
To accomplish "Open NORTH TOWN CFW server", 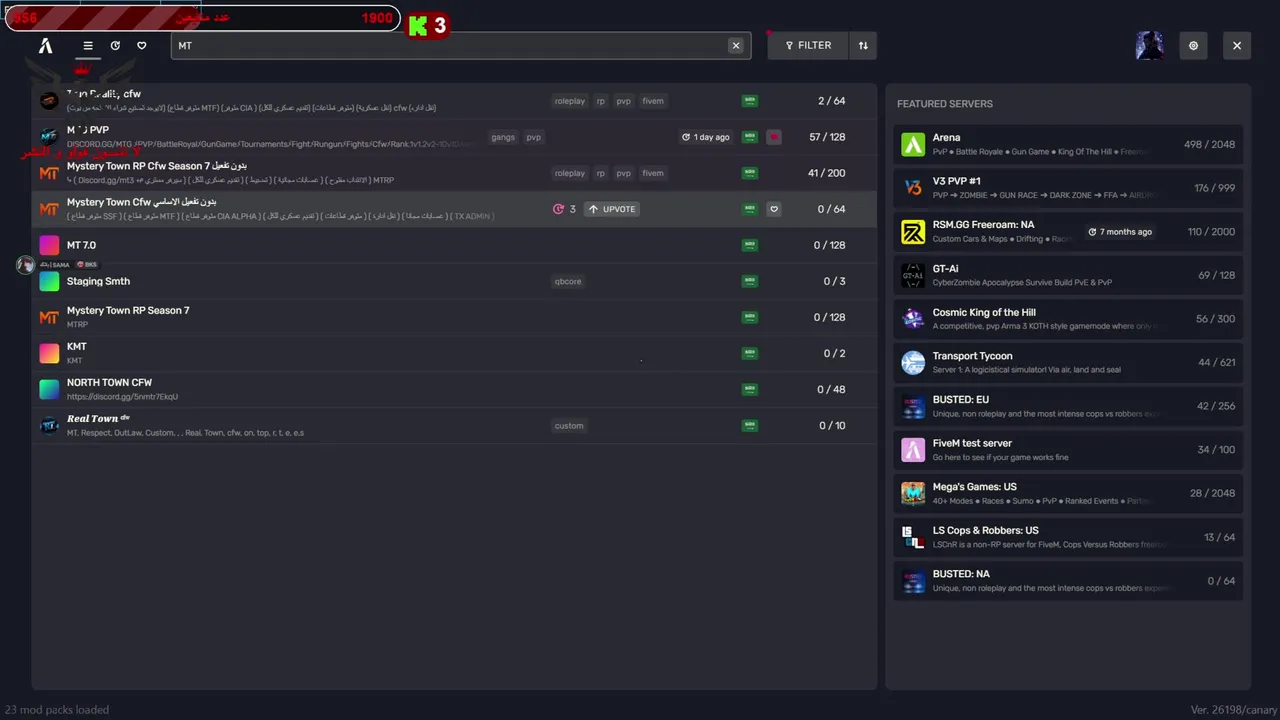I will coord(454,389).
